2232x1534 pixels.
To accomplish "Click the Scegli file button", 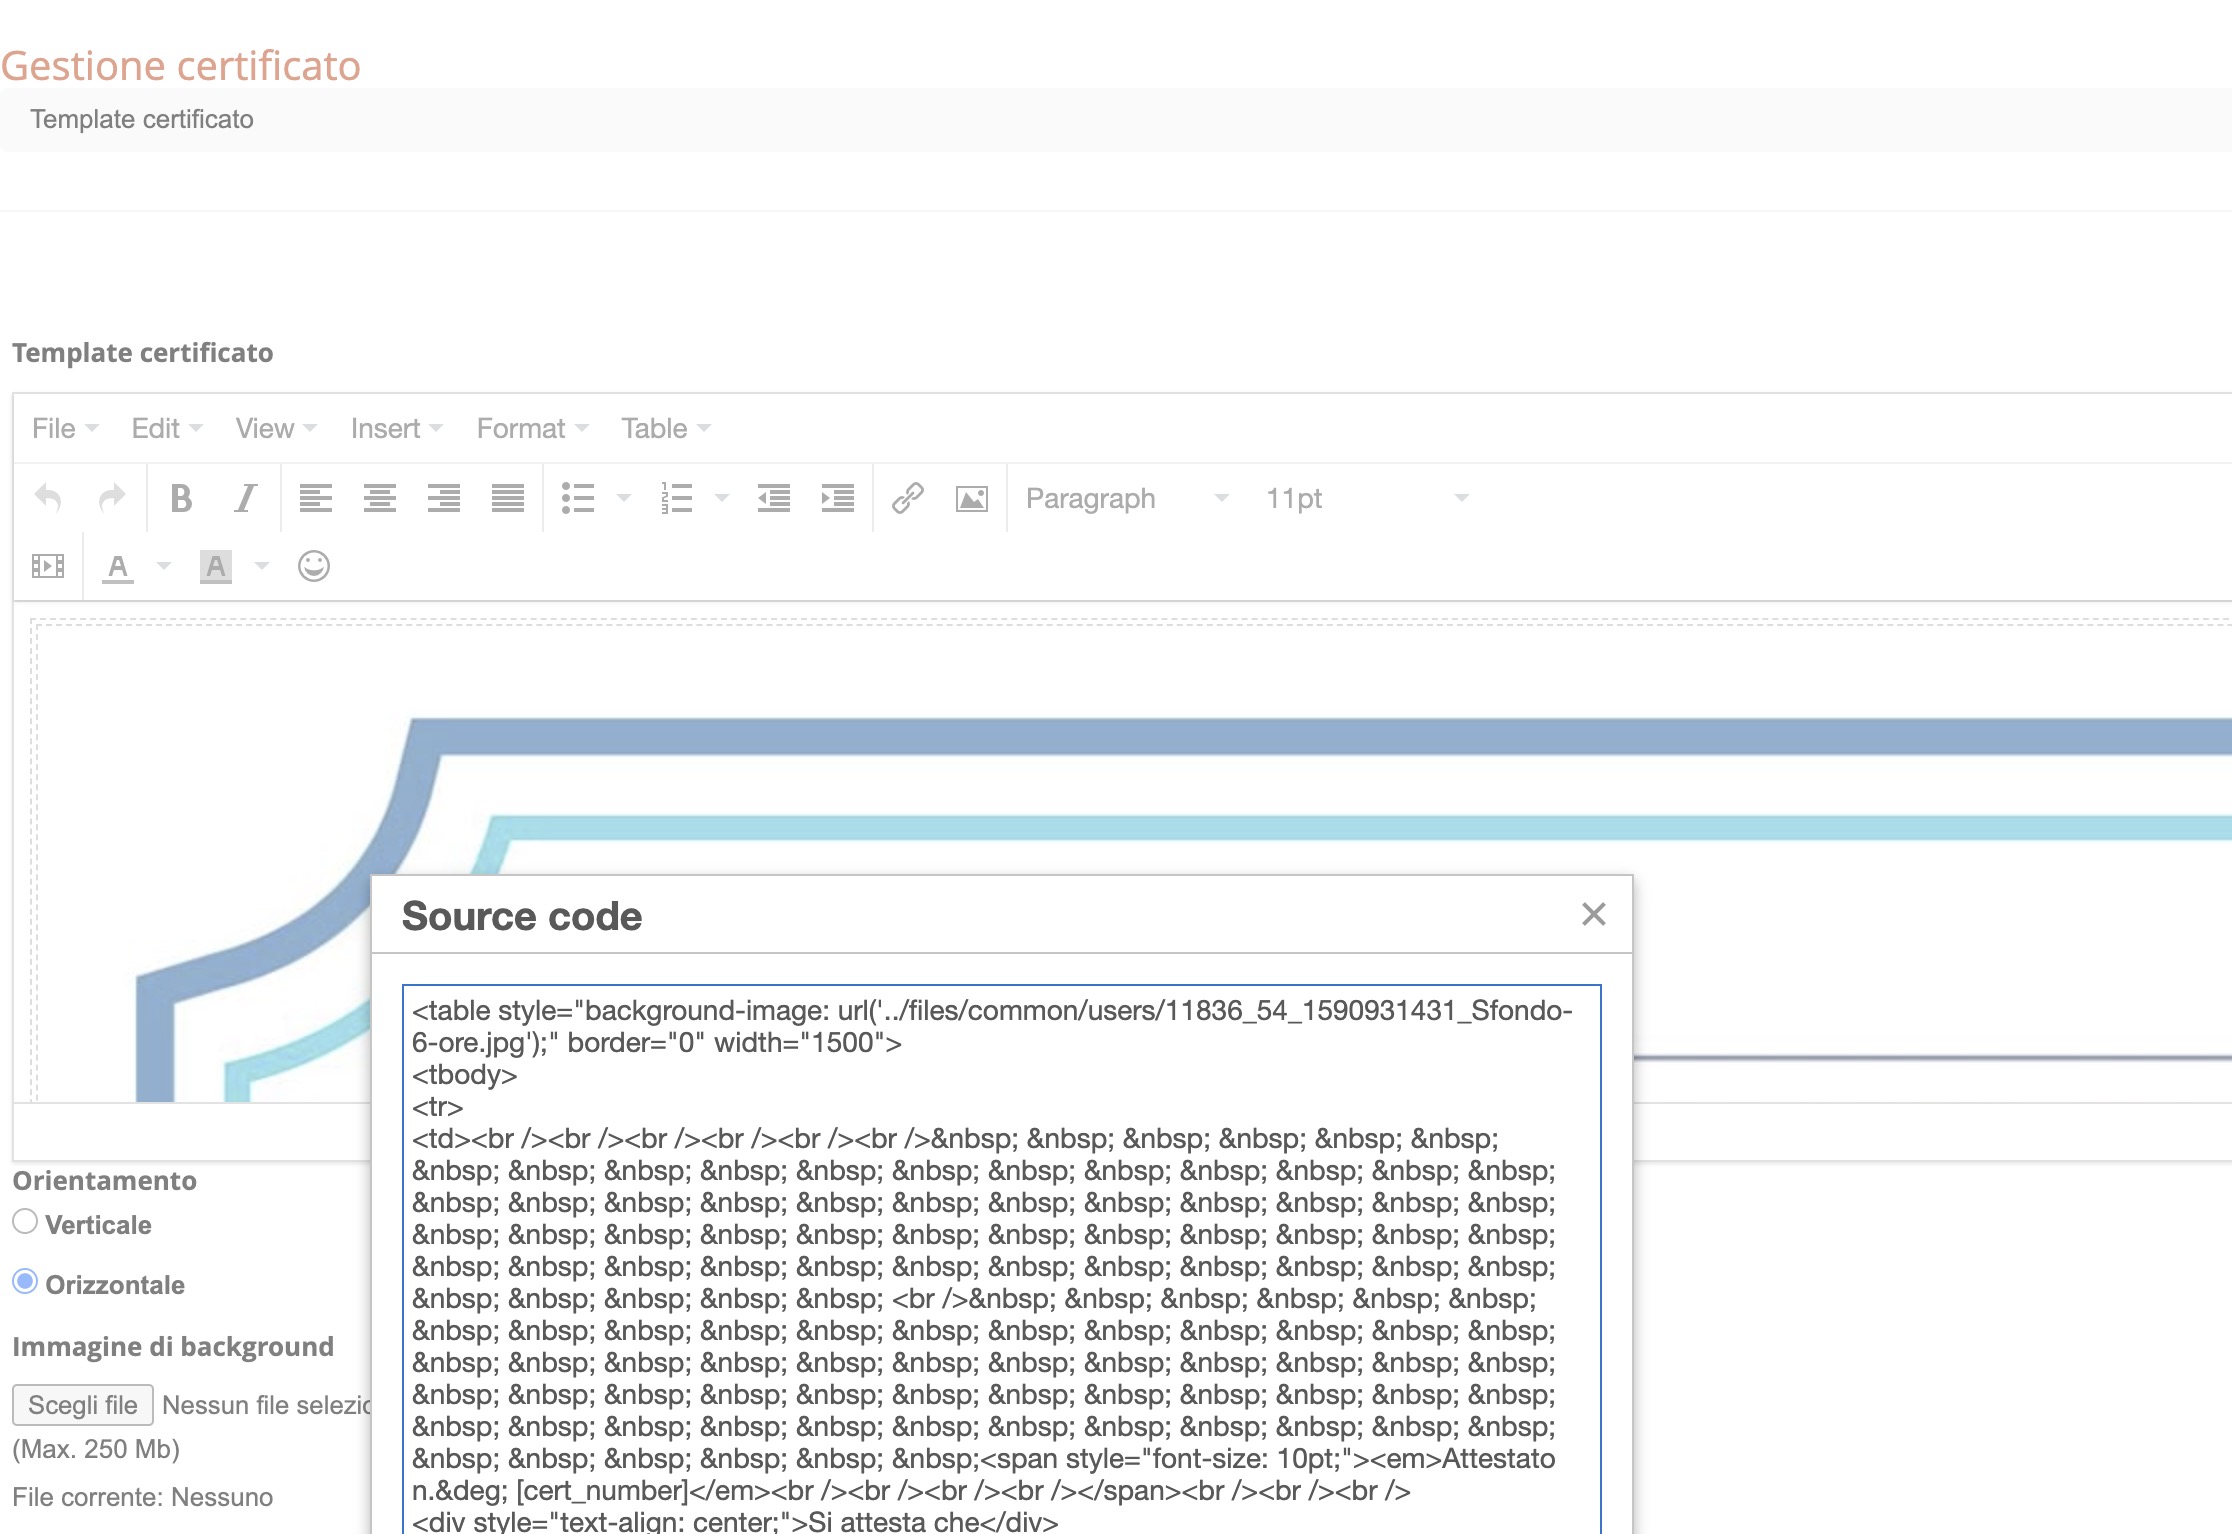I will coord(83,1405).
